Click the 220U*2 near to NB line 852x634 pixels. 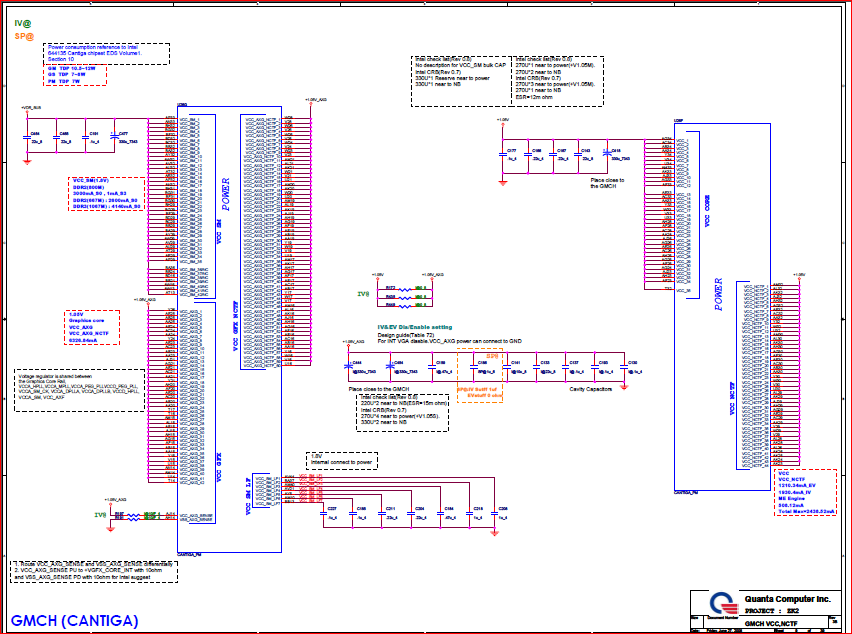[404, 404]
